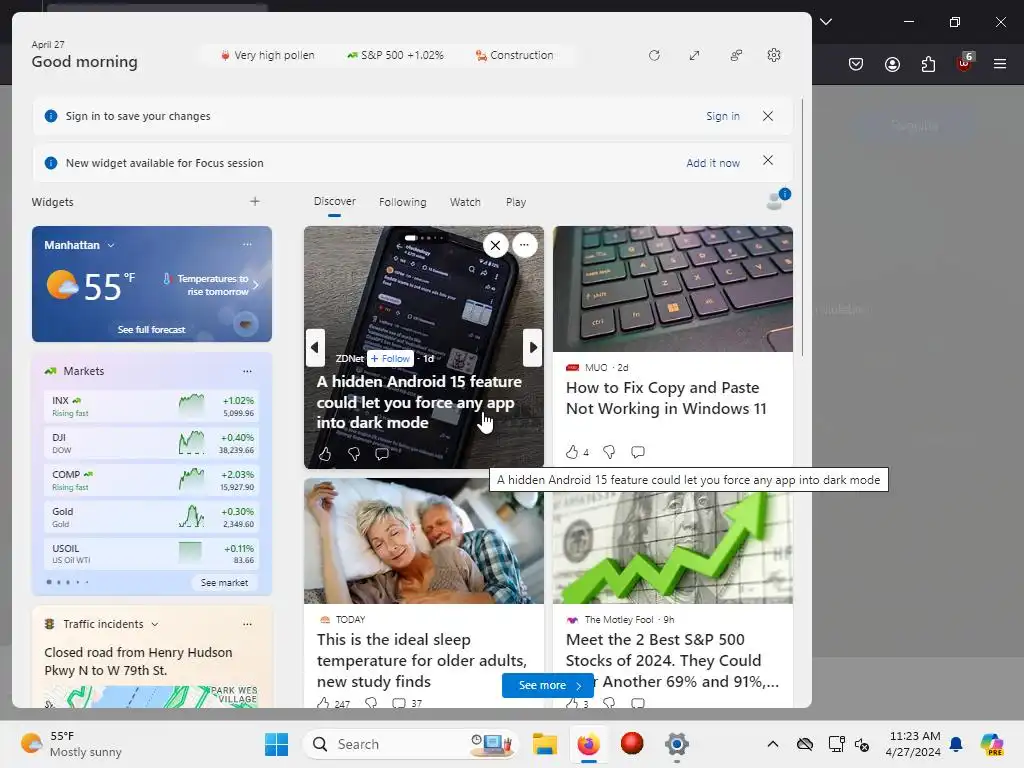The width and height of the screenshot is (1024, 768).
Task: Switch to the Following tab
Action: pyautogui.click(x=402, y=202)
